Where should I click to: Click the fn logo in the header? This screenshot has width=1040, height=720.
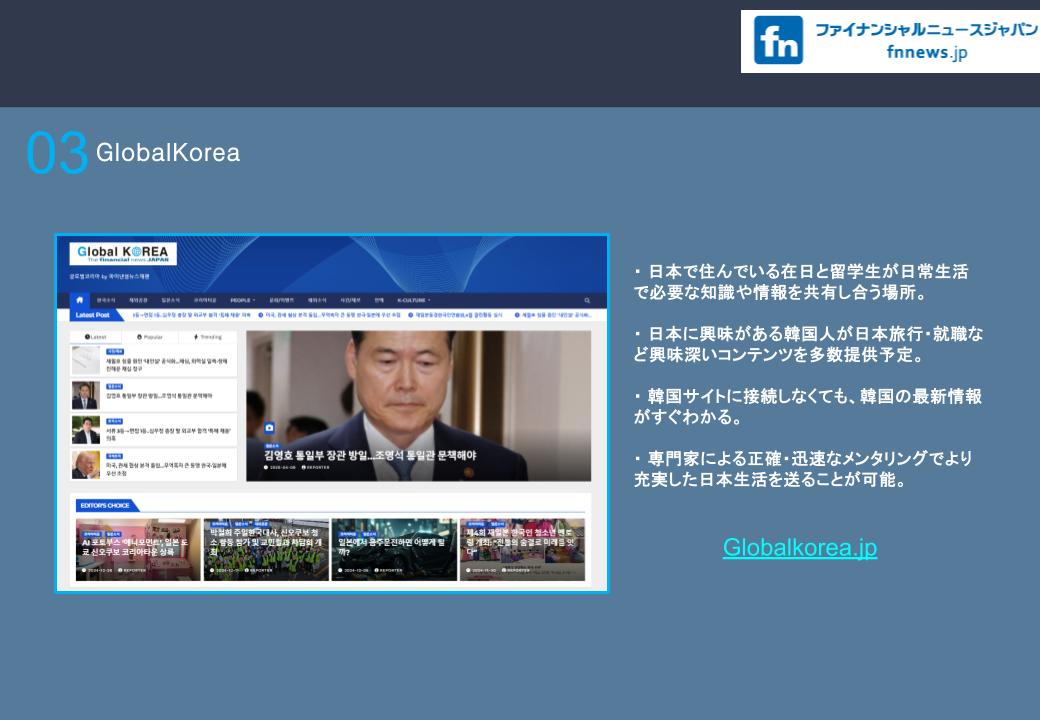pyautogui.click(x=778, y=40)
